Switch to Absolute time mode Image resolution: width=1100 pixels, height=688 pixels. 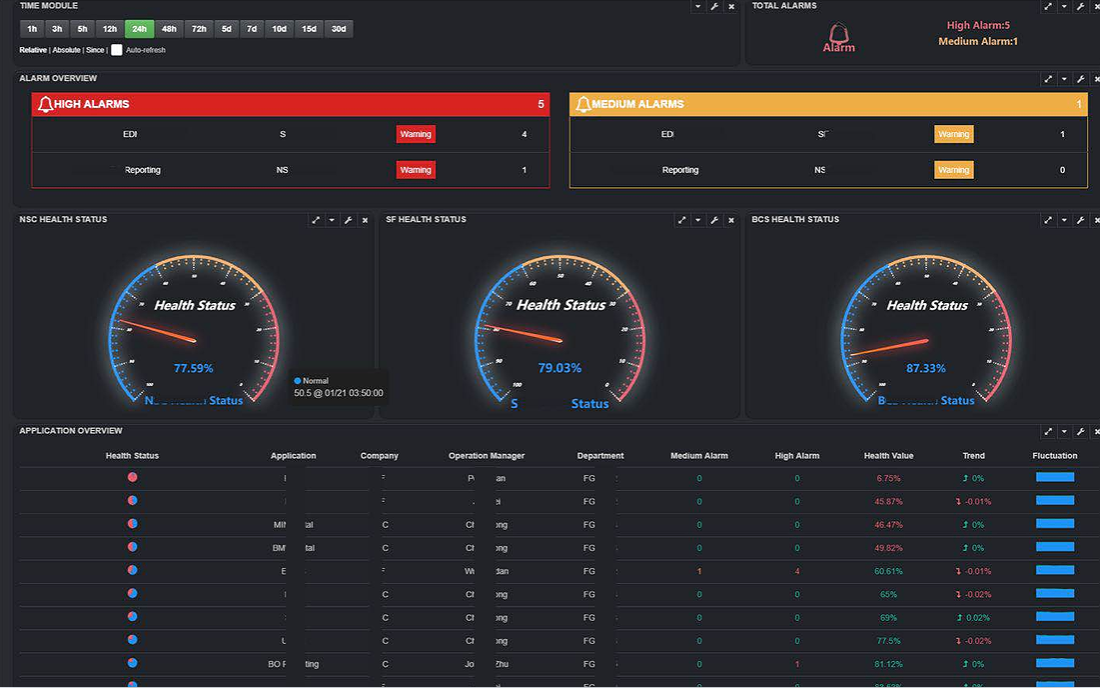pyautogui.click(x=66, y=49)
